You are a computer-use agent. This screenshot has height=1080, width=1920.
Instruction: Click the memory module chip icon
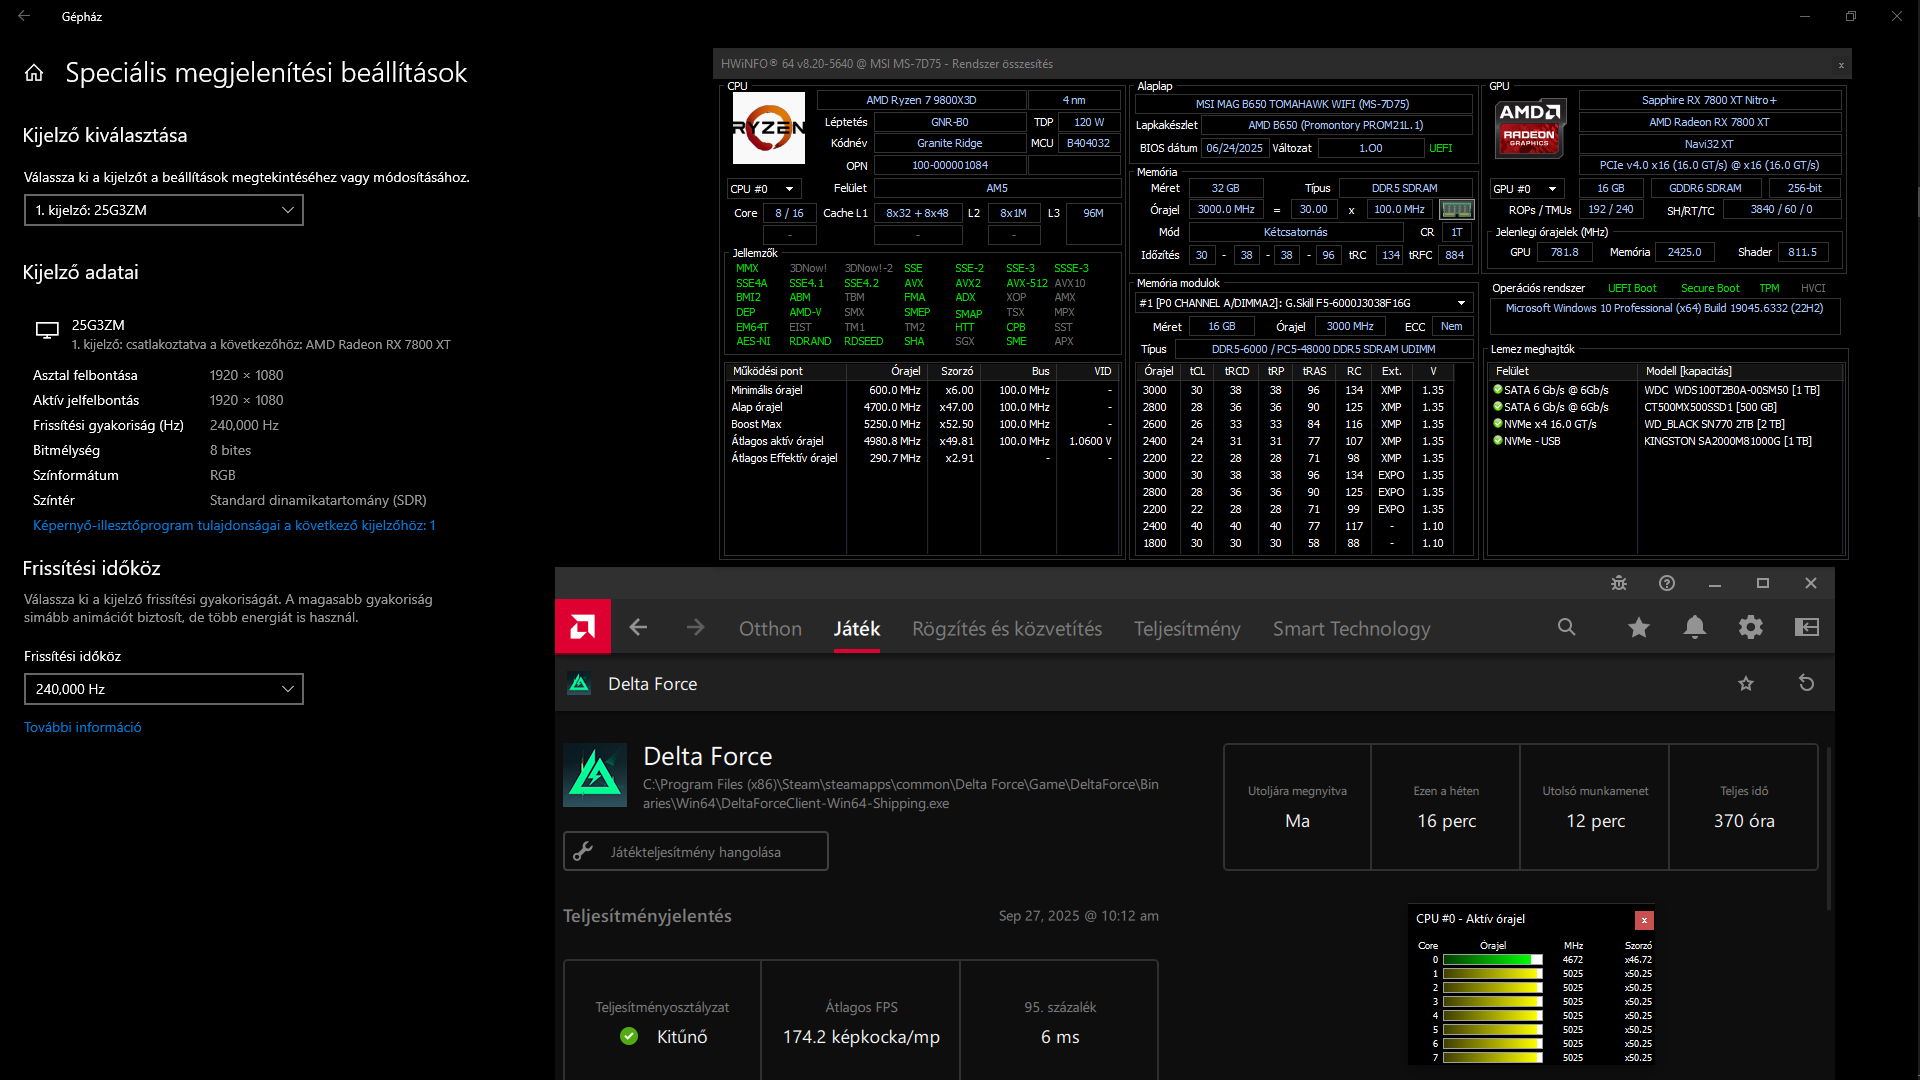point(1456,210)
